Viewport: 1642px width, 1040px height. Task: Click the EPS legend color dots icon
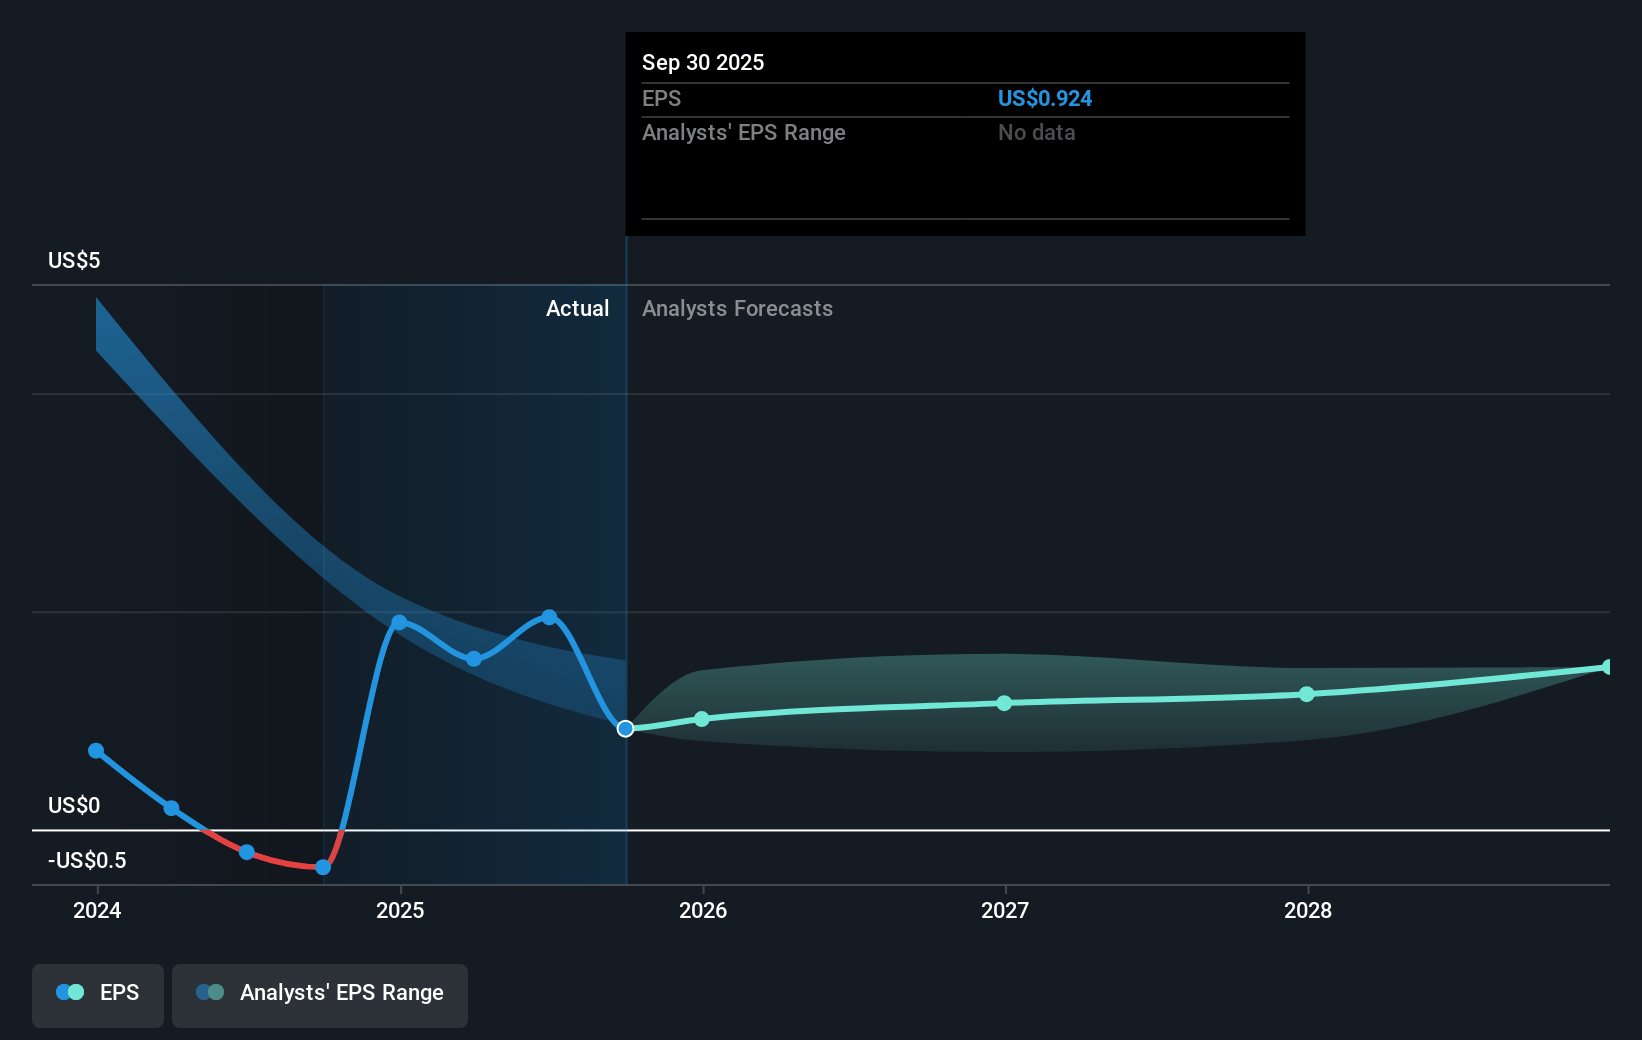click(x=70, y=993)
